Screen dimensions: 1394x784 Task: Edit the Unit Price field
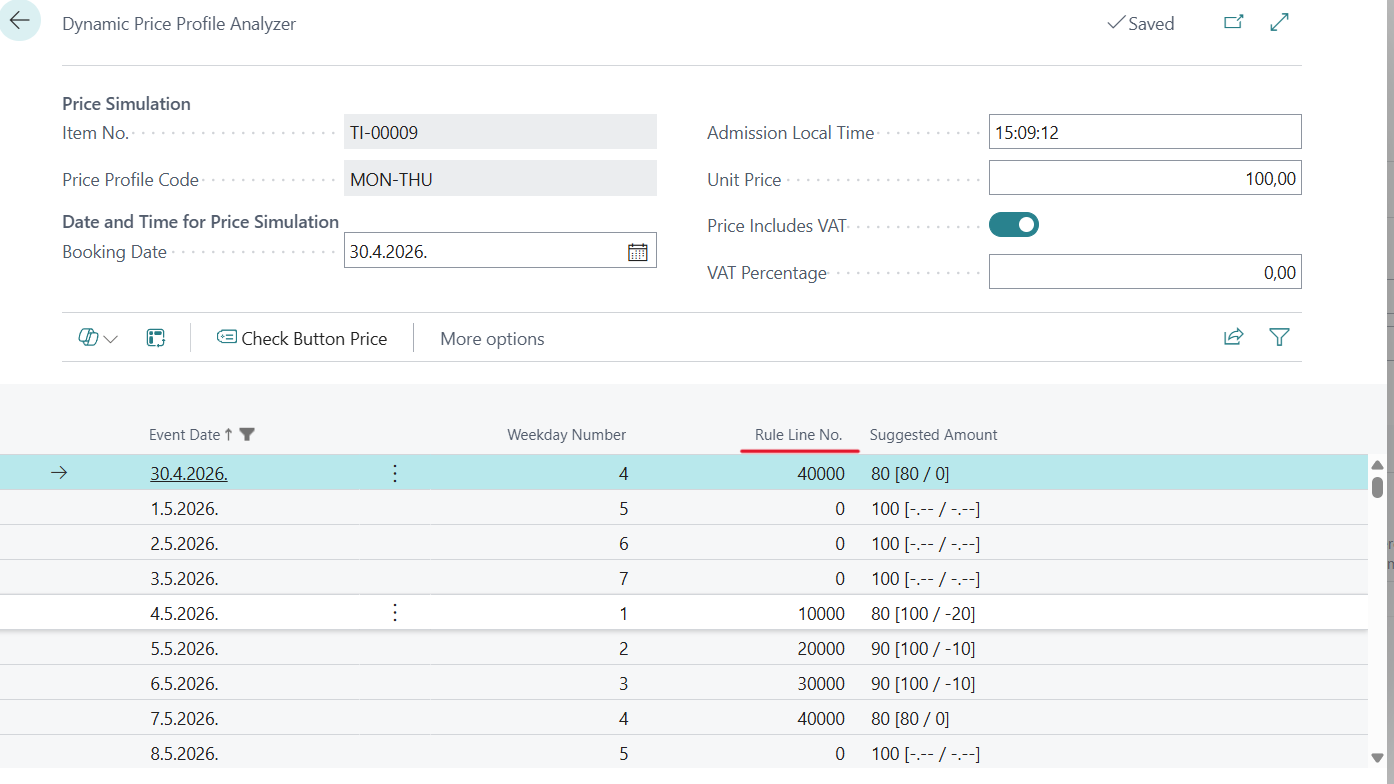pos(1145,179)
